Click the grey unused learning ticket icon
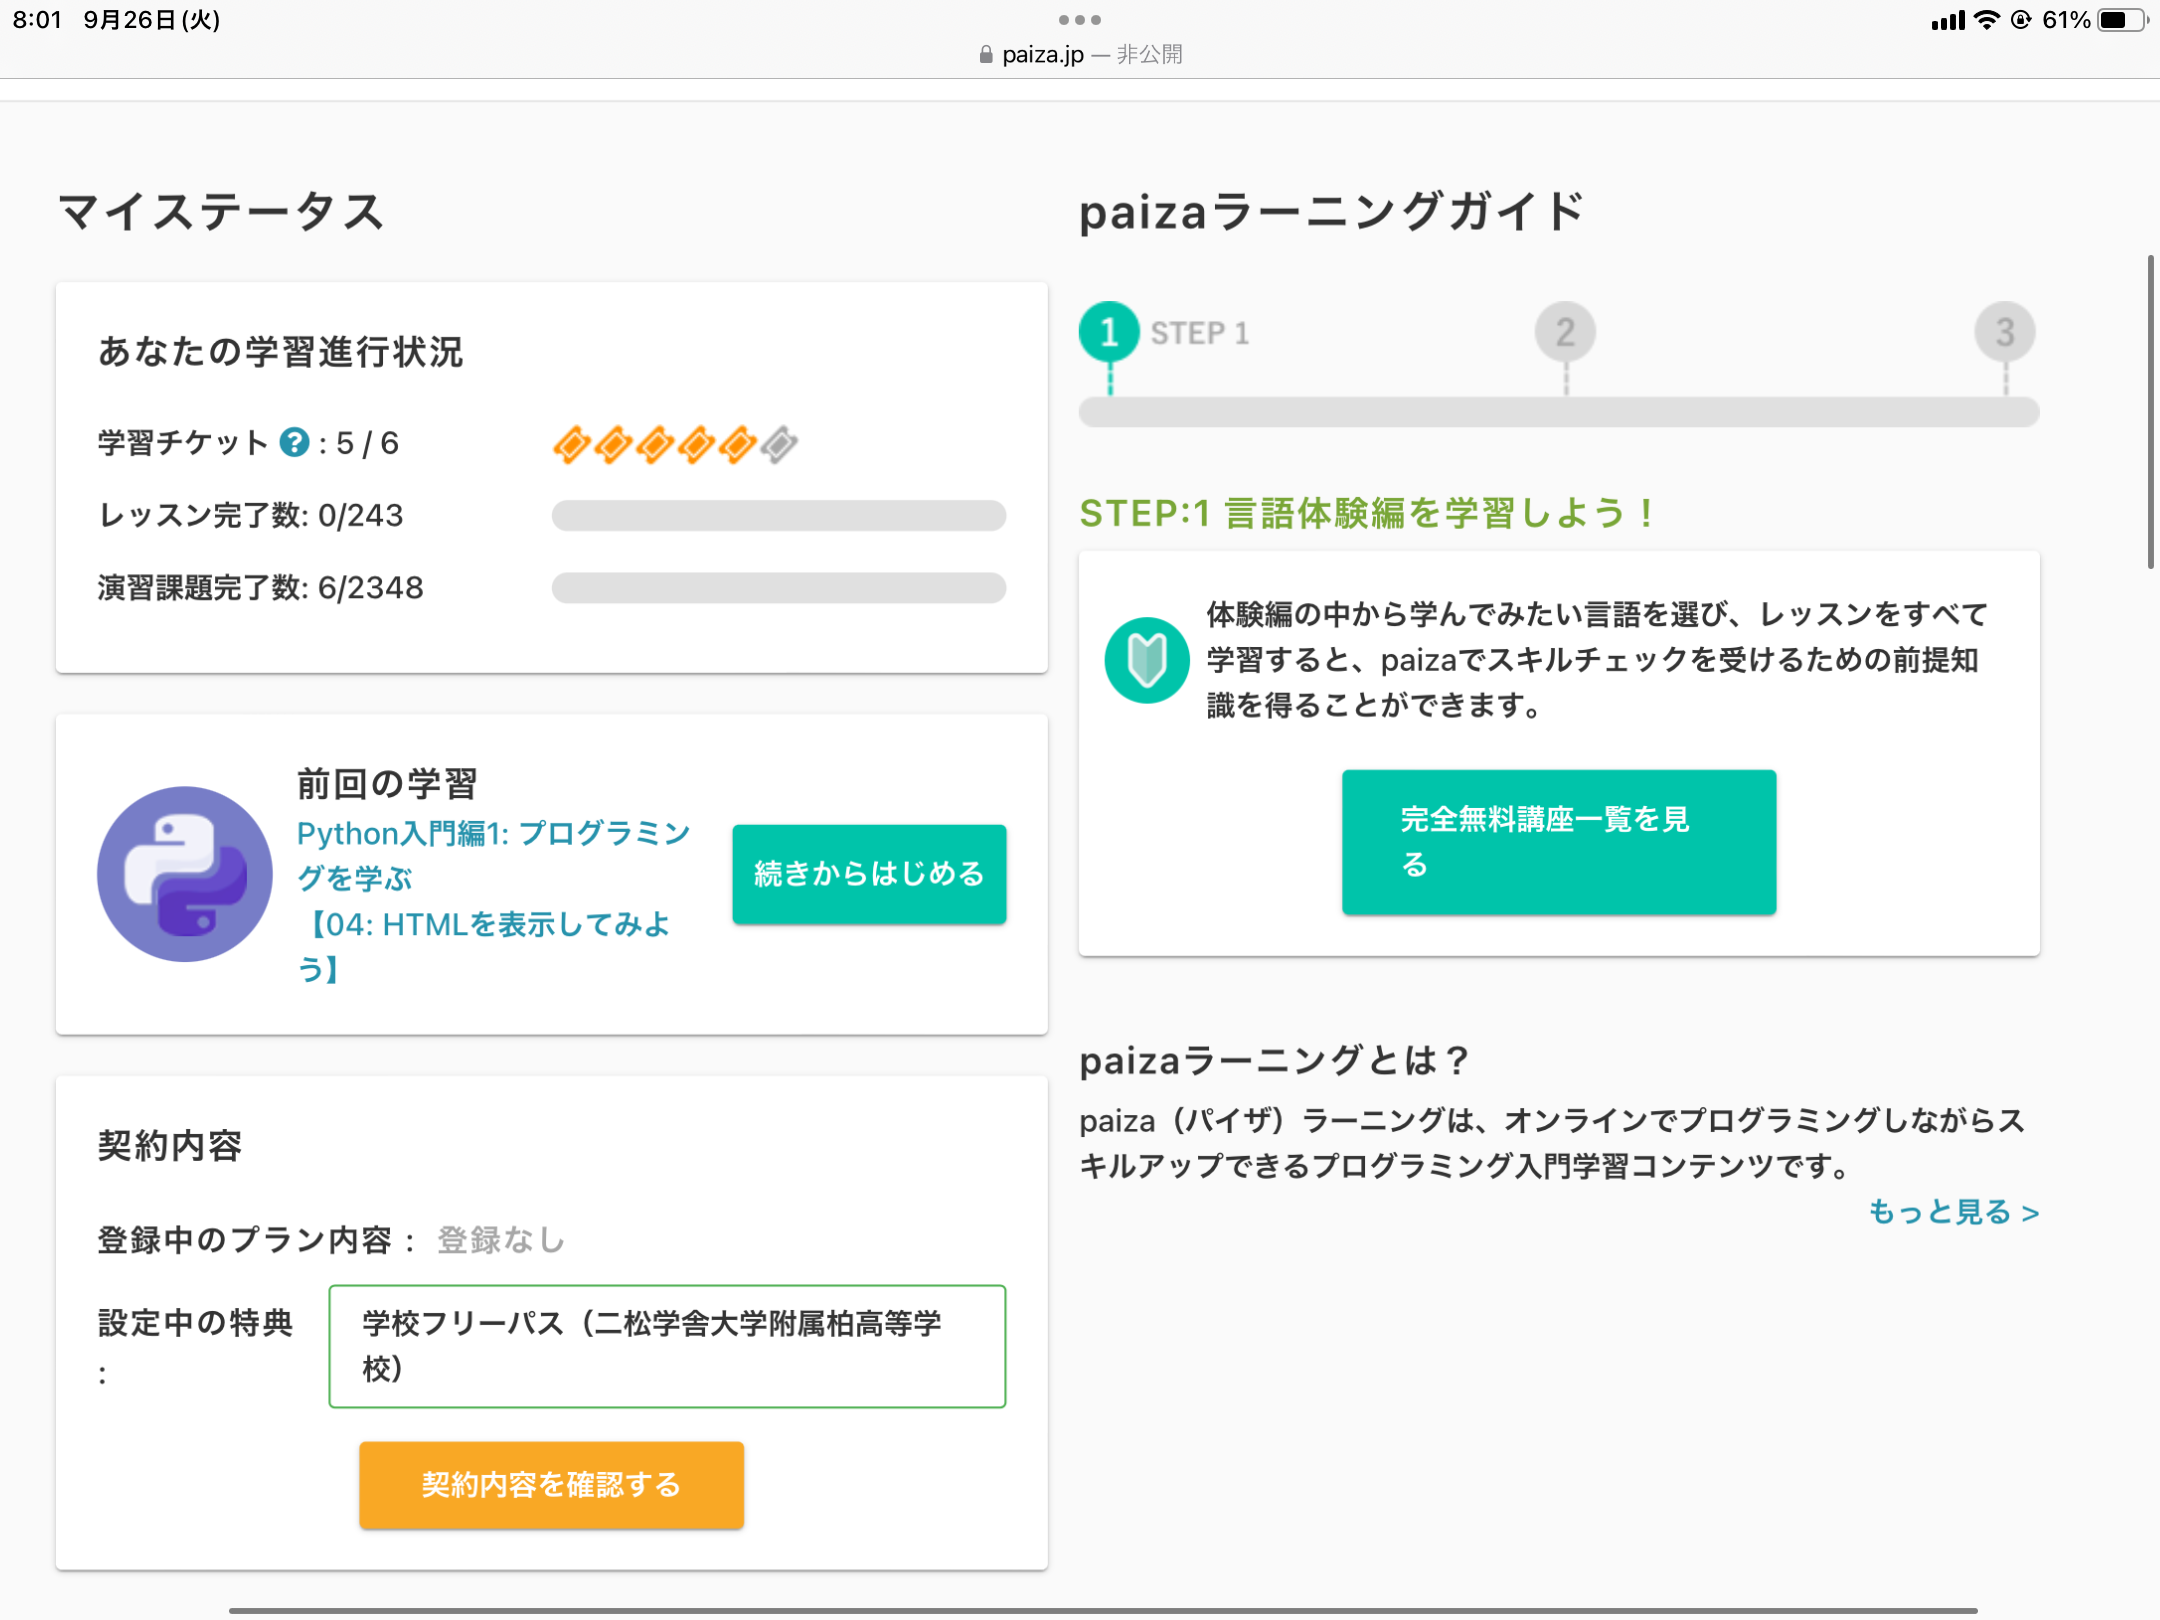2160x1620 pixels. click(779, 444)
